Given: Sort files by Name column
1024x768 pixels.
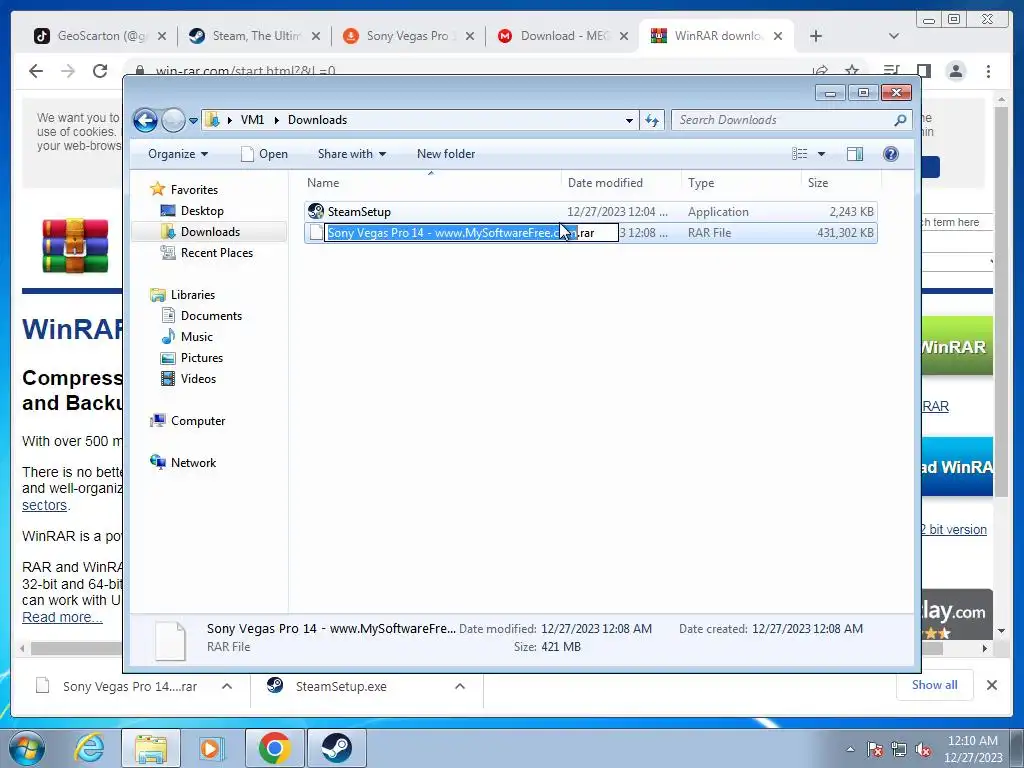Looking at the screenshot, I should 431,183.
